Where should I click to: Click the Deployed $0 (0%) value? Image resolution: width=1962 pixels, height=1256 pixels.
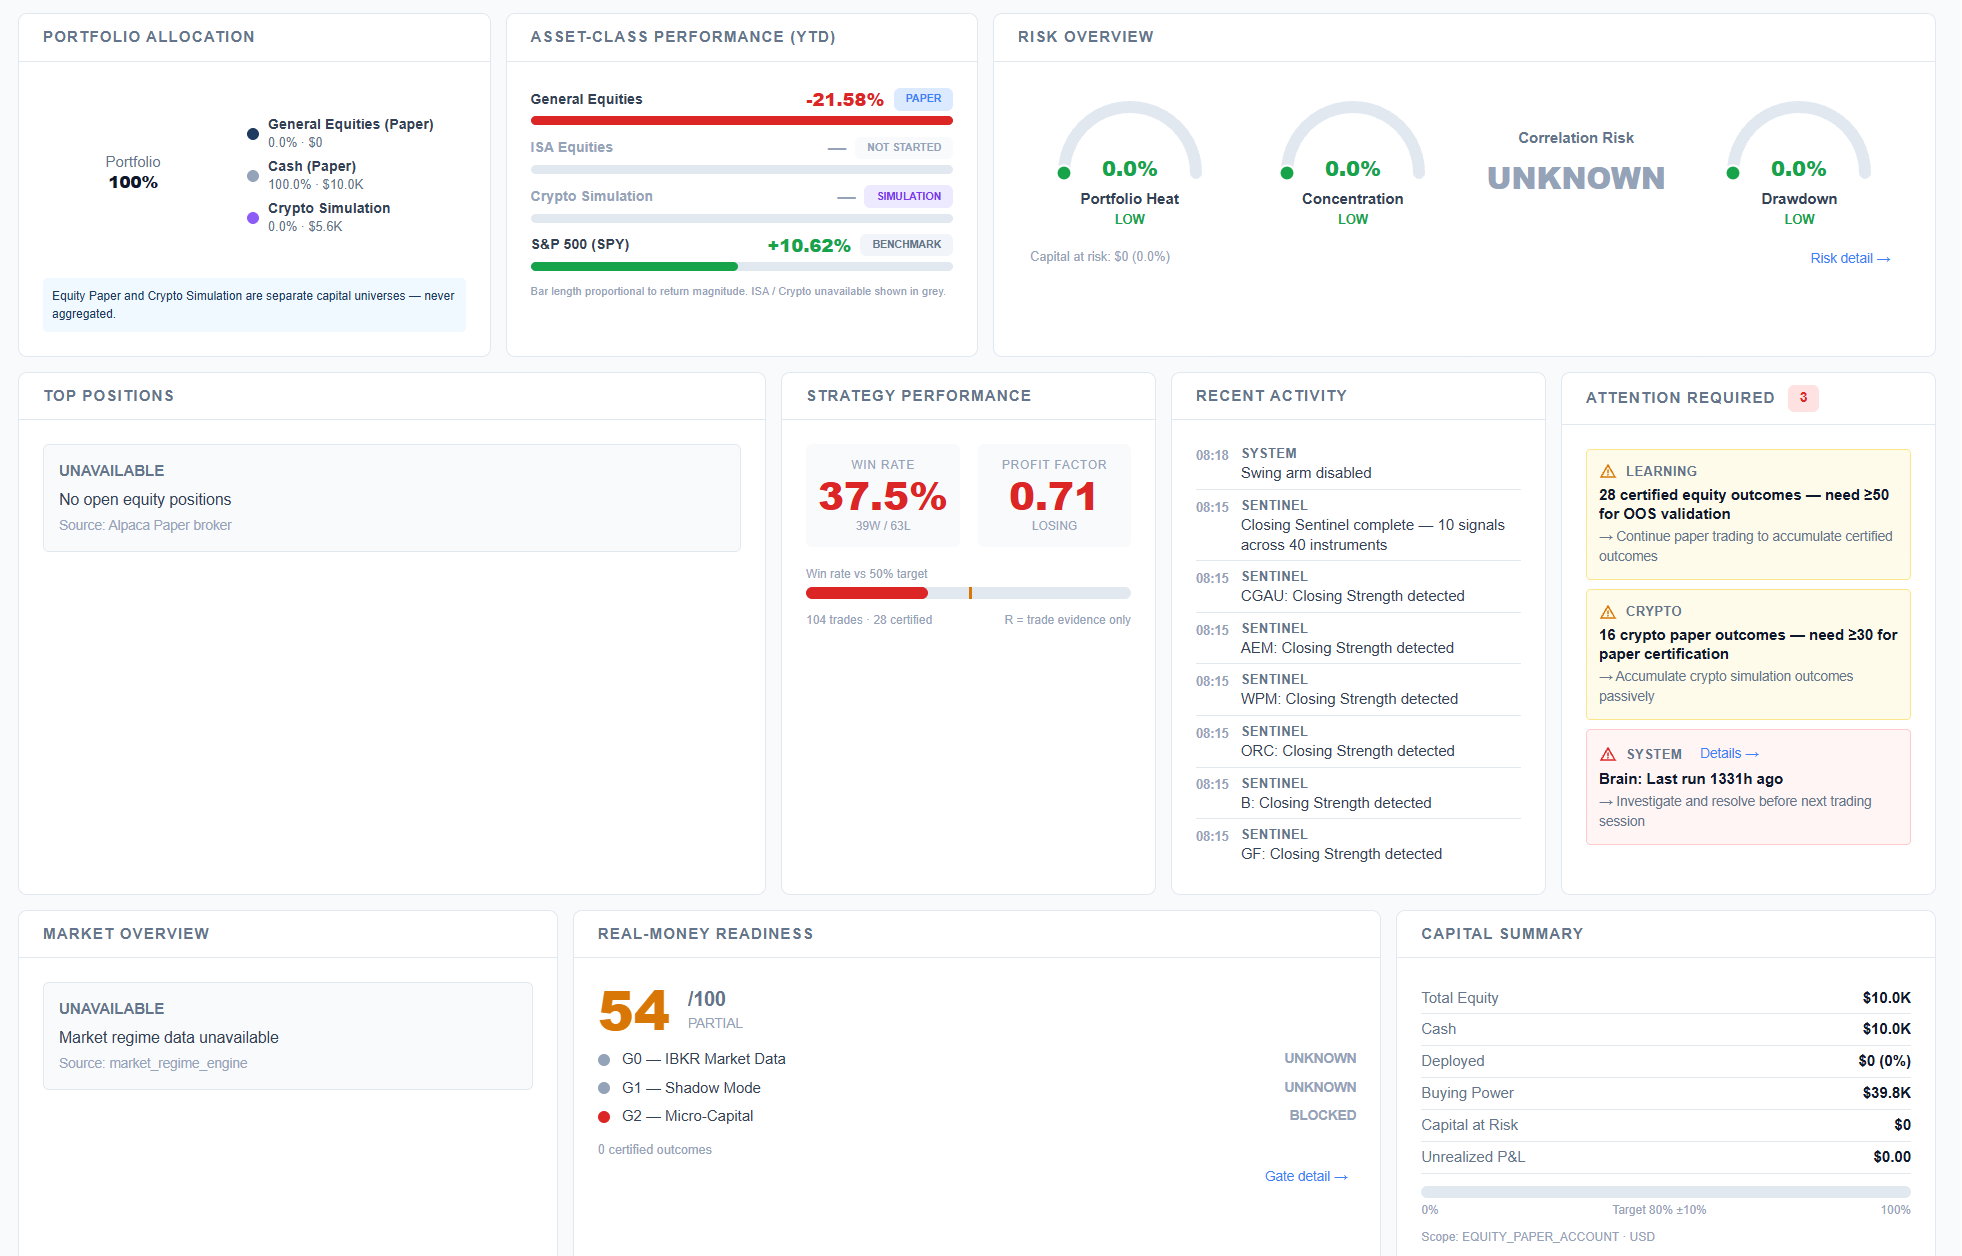tap(1884, 1061)
